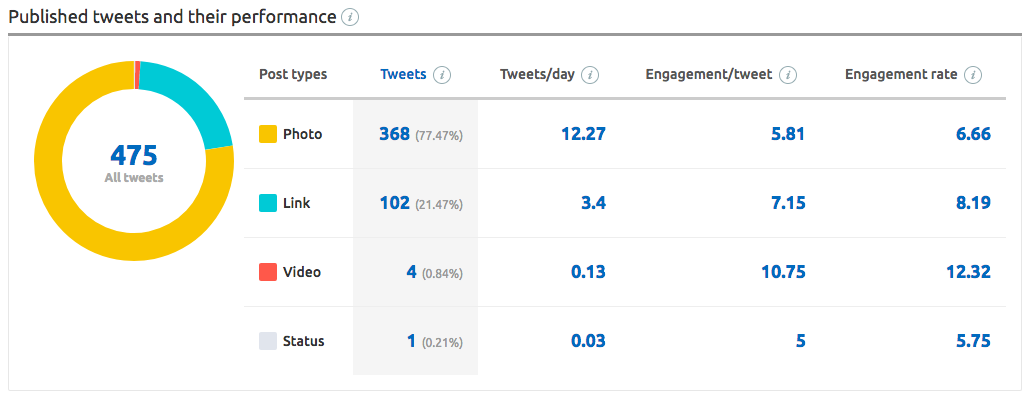The image size is (1030, 398).
Task: Click the 475 All tweets total
Action: (134, 156)
